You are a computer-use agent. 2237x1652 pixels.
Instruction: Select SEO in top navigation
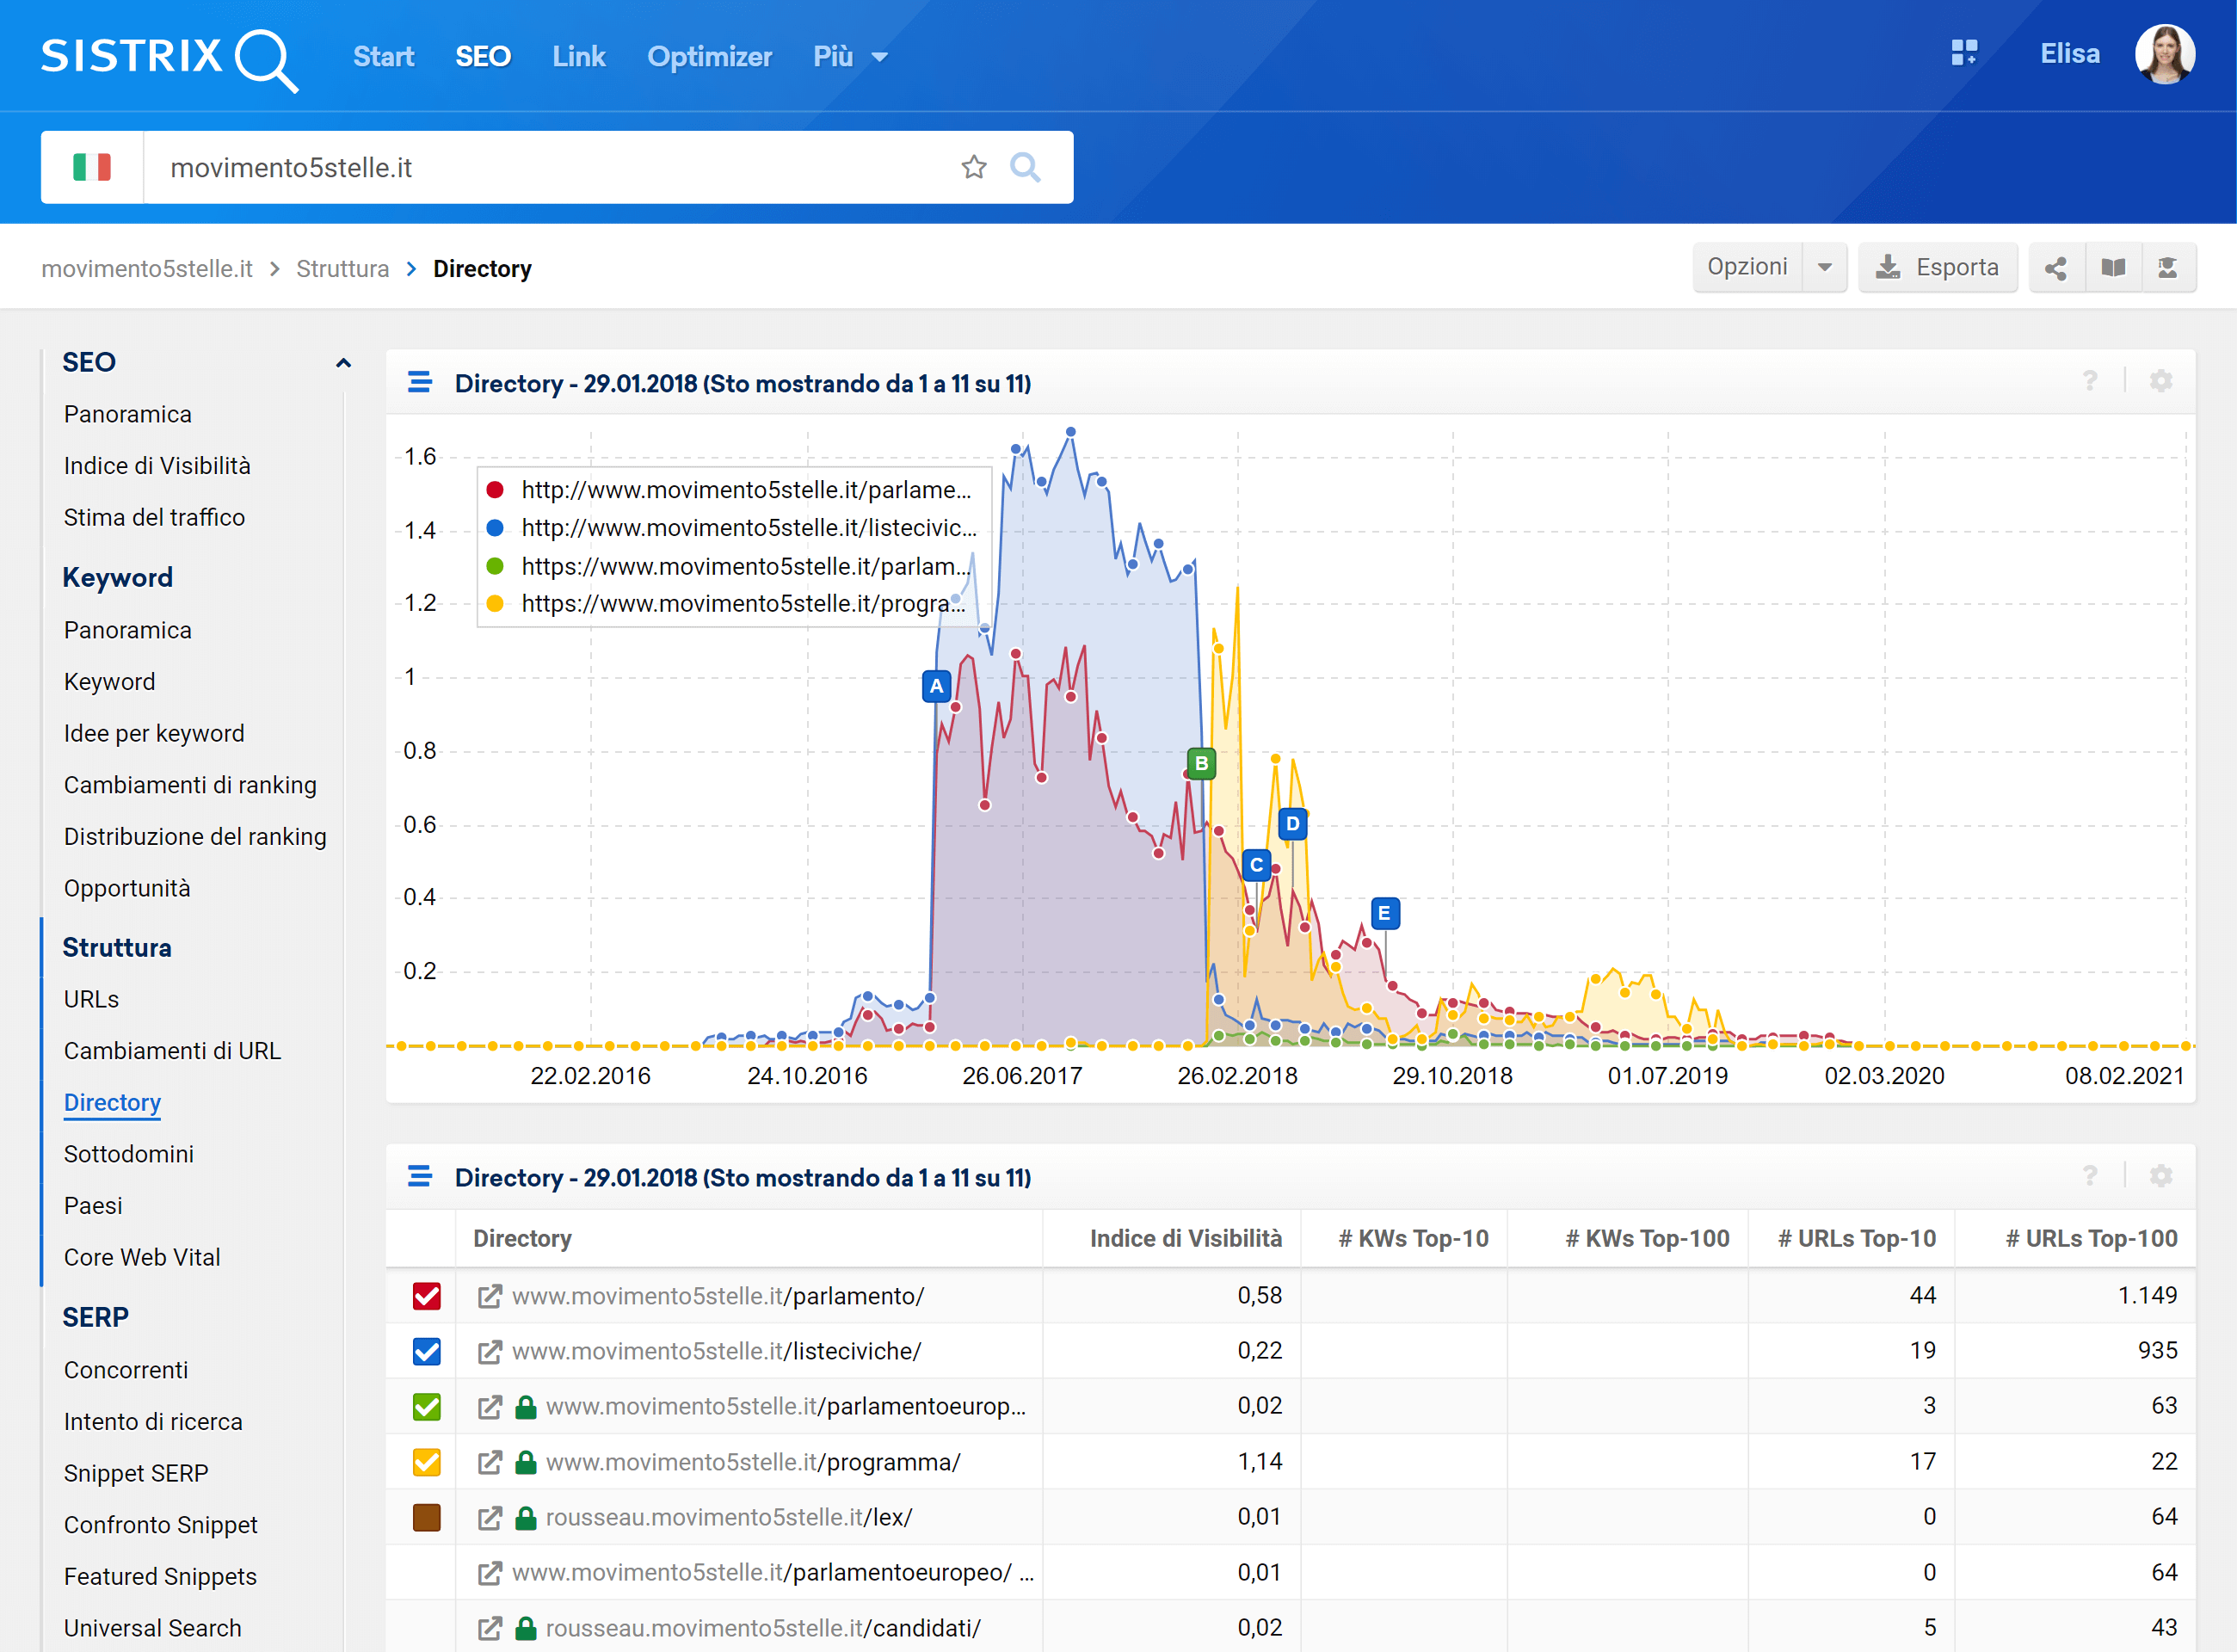coord(483,57)
